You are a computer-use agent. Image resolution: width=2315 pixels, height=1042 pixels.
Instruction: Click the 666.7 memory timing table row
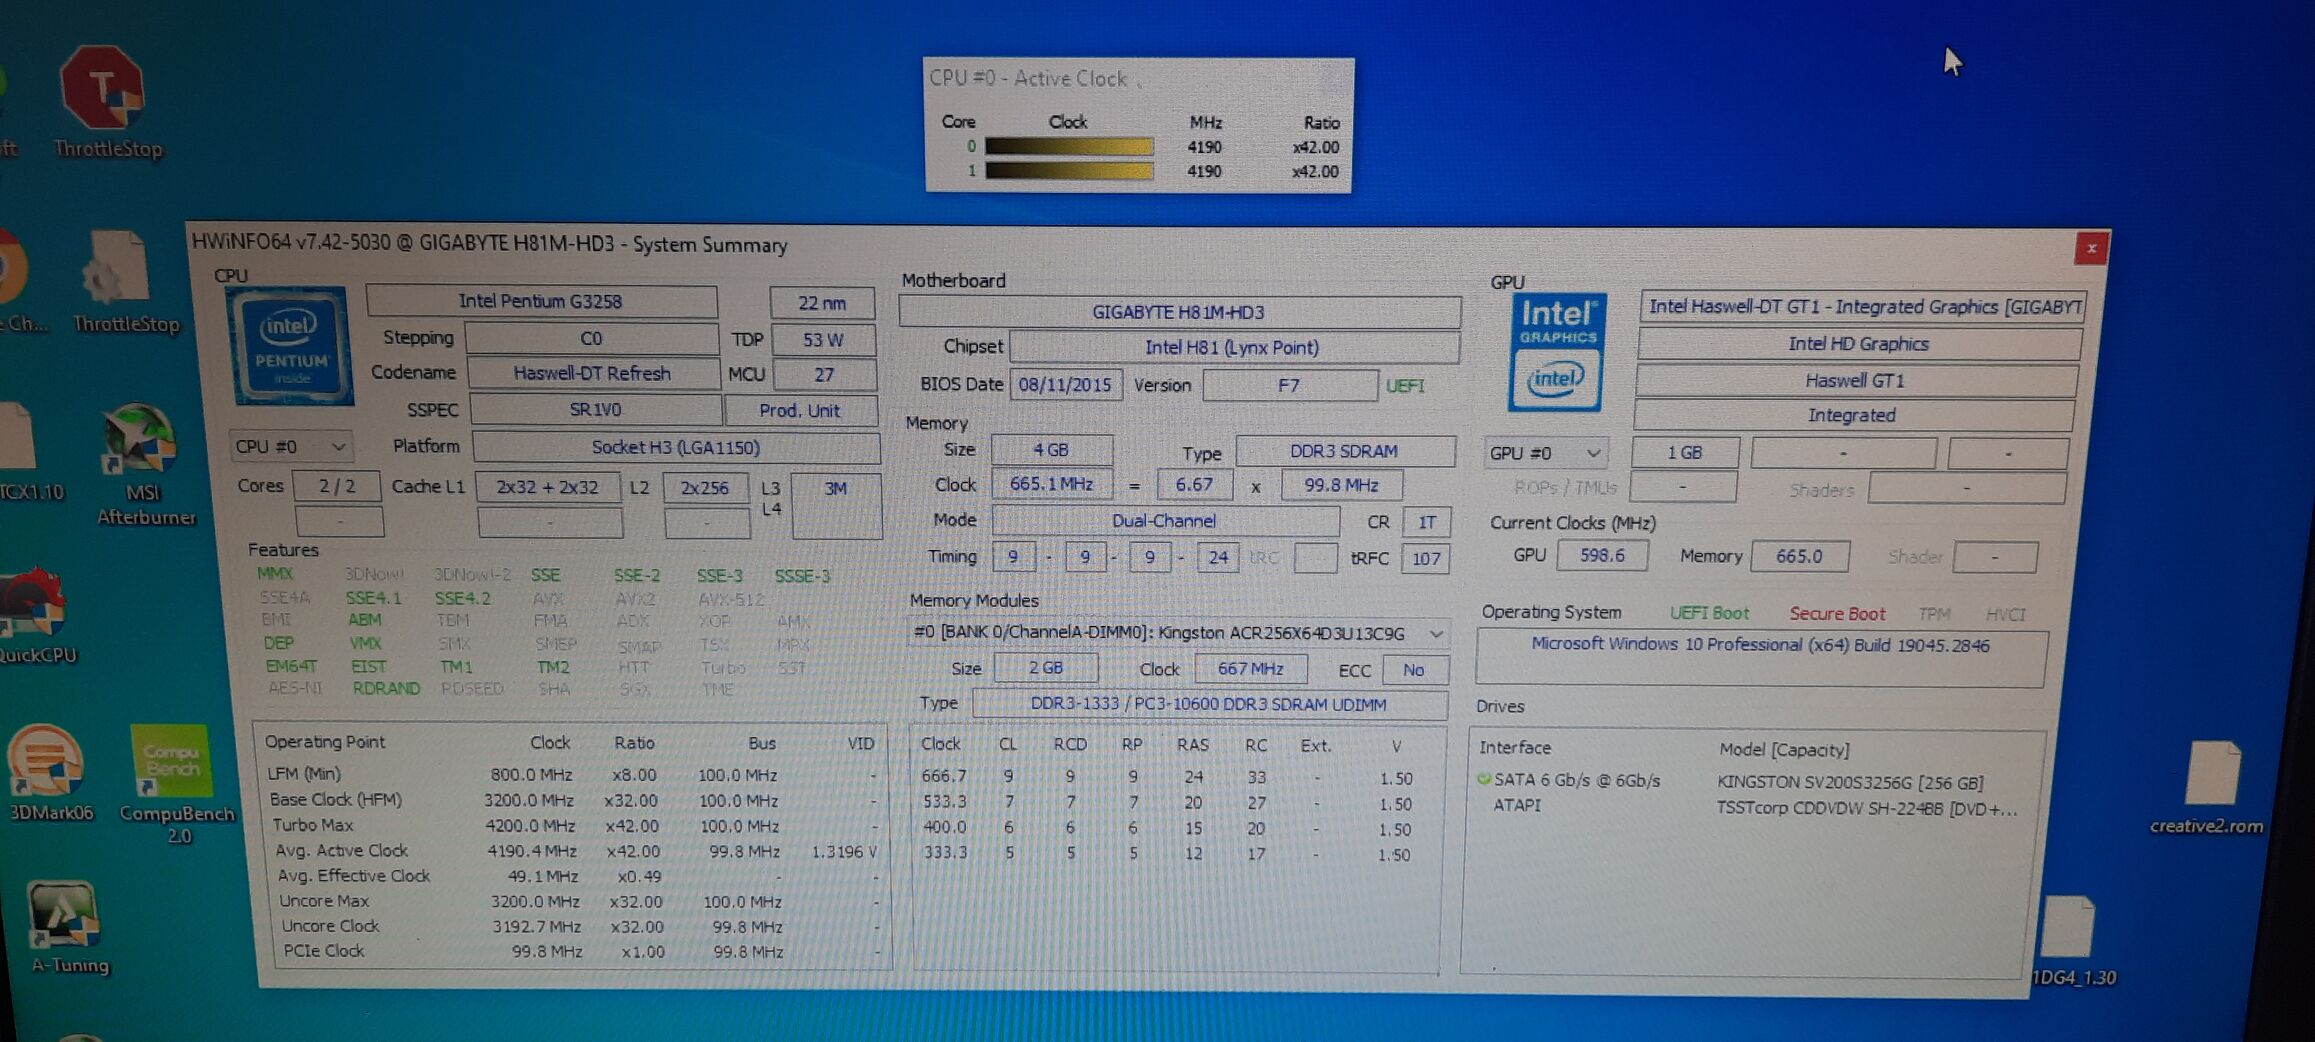click(1168, 777)
